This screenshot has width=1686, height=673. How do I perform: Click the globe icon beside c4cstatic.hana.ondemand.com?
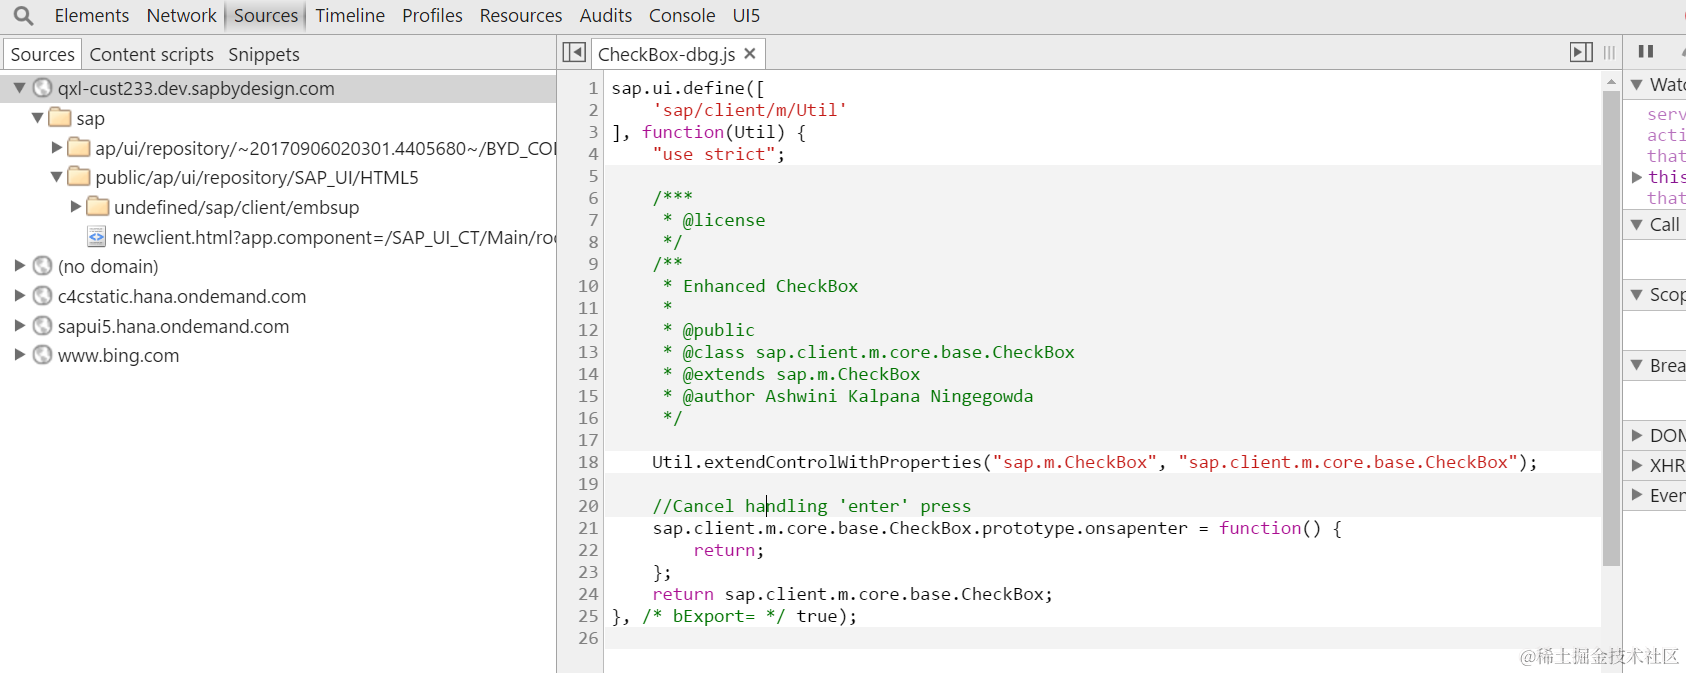point(42,296)
